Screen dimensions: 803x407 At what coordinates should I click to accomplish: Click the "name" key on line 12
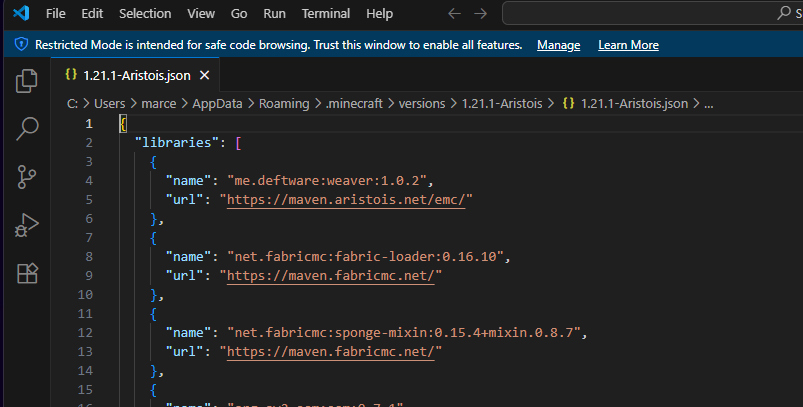pos(188,333)
